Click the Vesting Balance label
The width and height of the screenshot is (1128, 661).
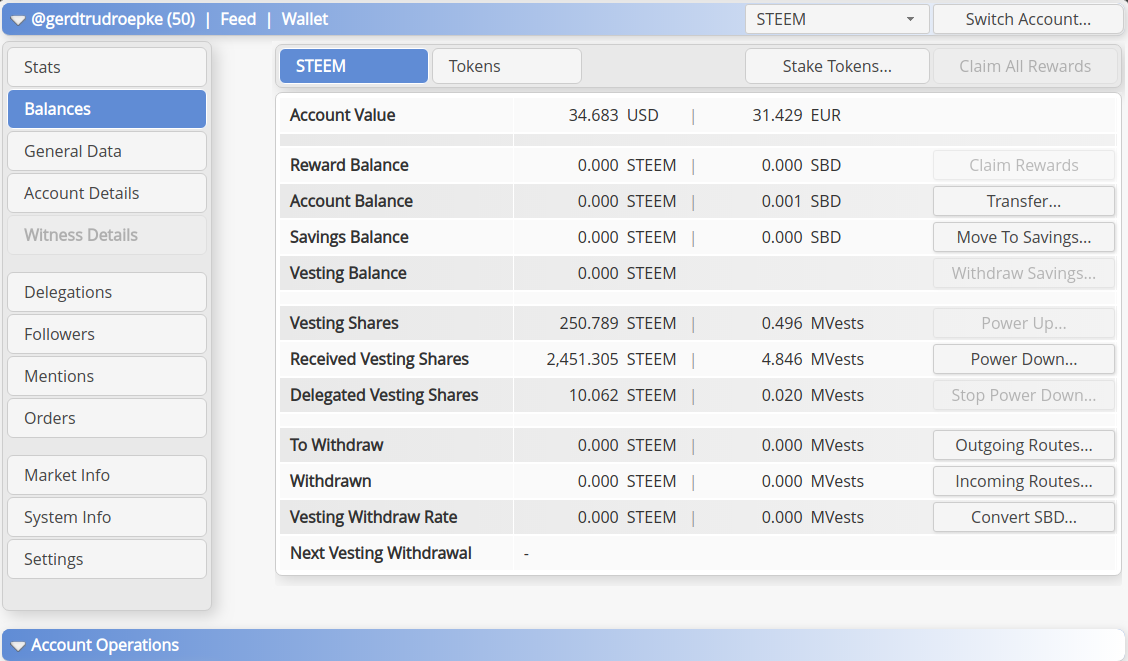point(348,273)
